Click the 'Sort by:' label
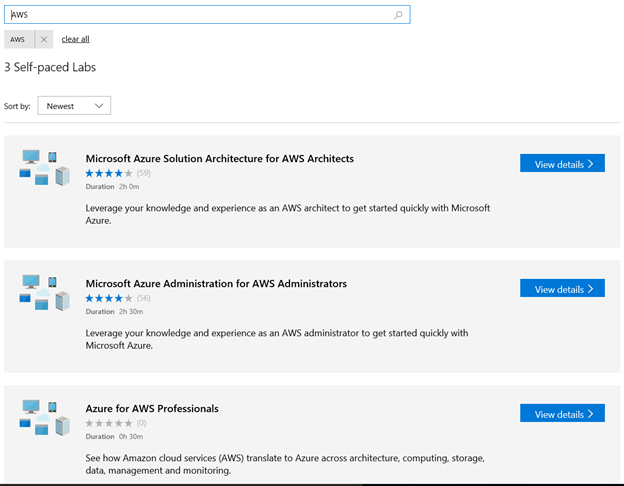Image resolution: width=624 pixels, height=486 pixels. tap(17, 106)
